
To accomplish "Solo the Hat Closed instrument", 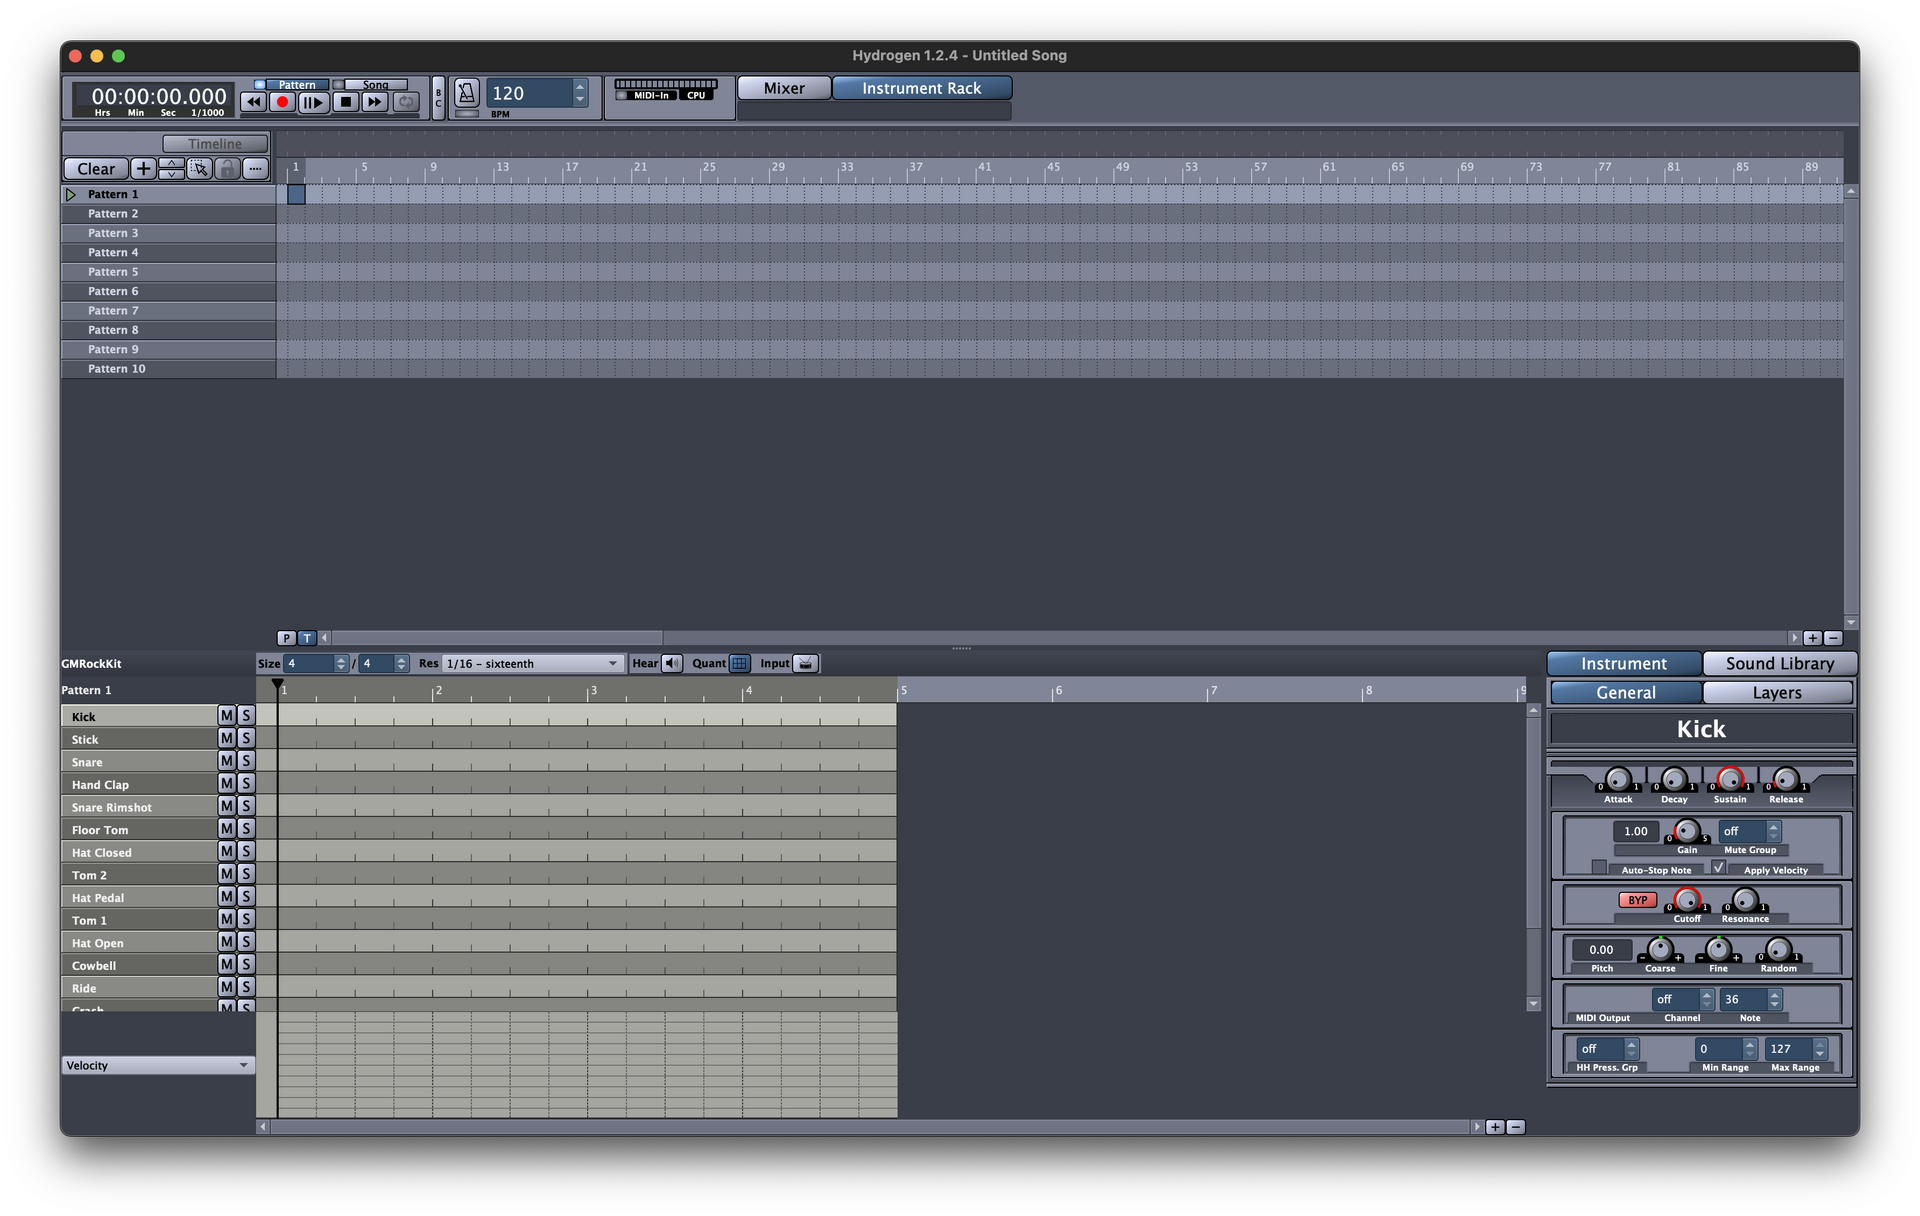I will coord(246,852).
